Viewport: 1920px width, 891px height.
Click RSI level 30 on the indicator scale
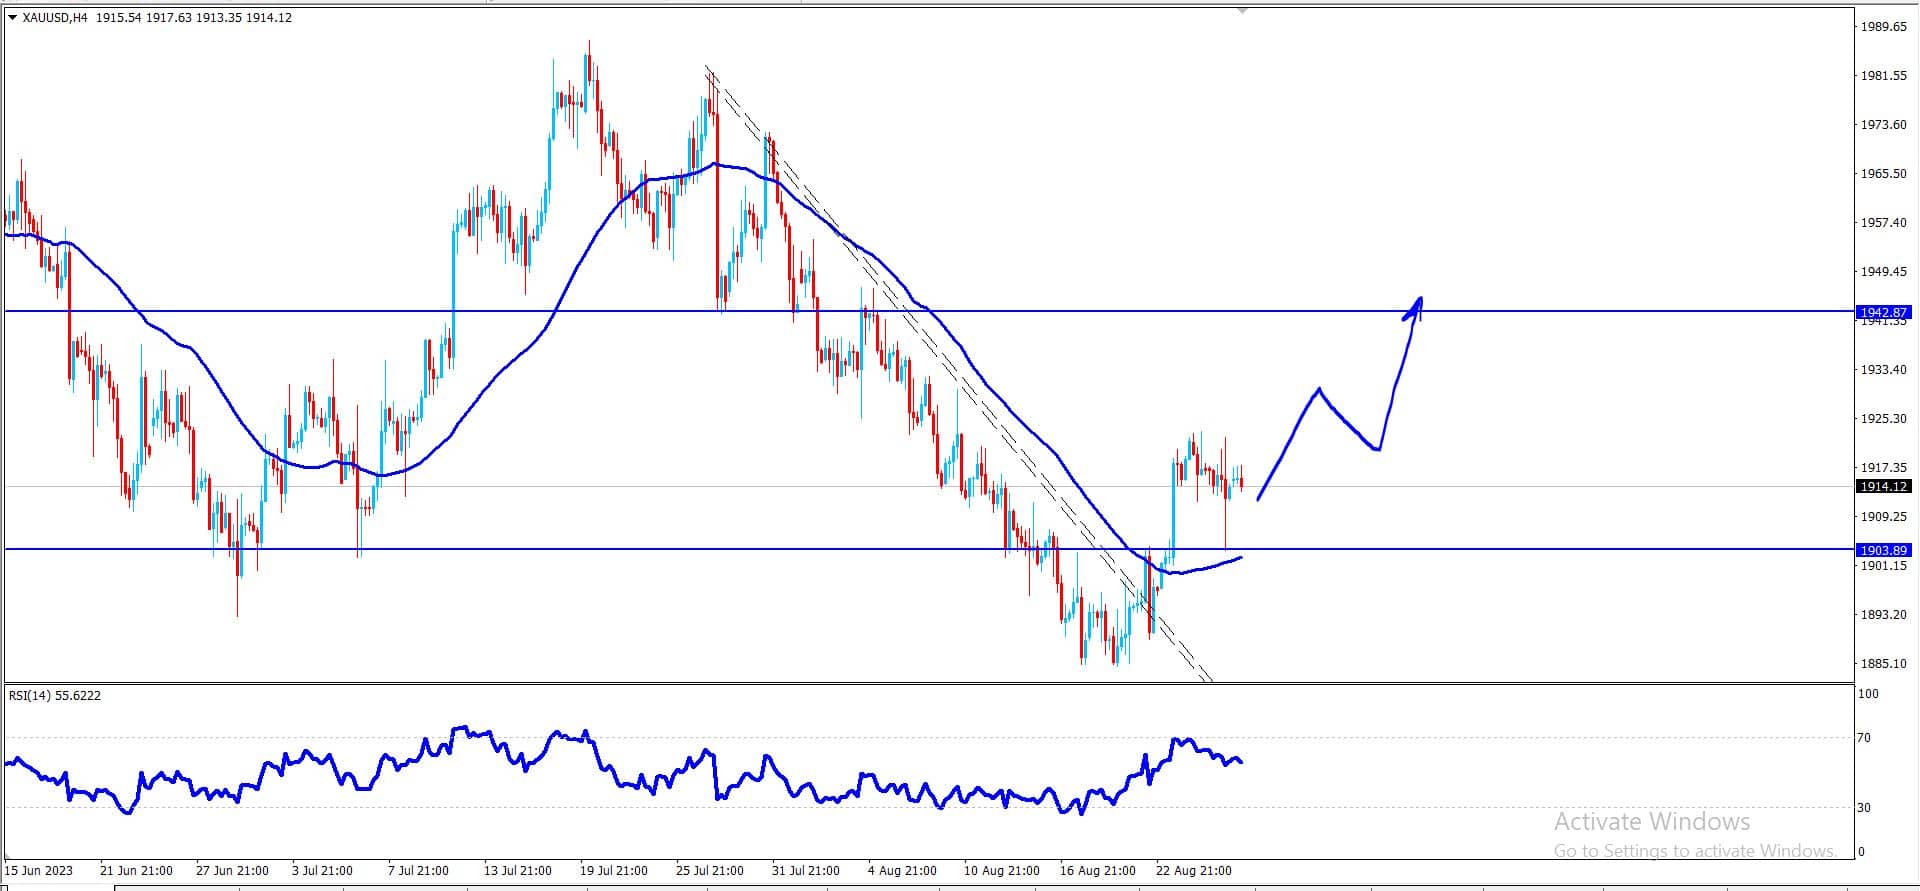click(1864, 807)
